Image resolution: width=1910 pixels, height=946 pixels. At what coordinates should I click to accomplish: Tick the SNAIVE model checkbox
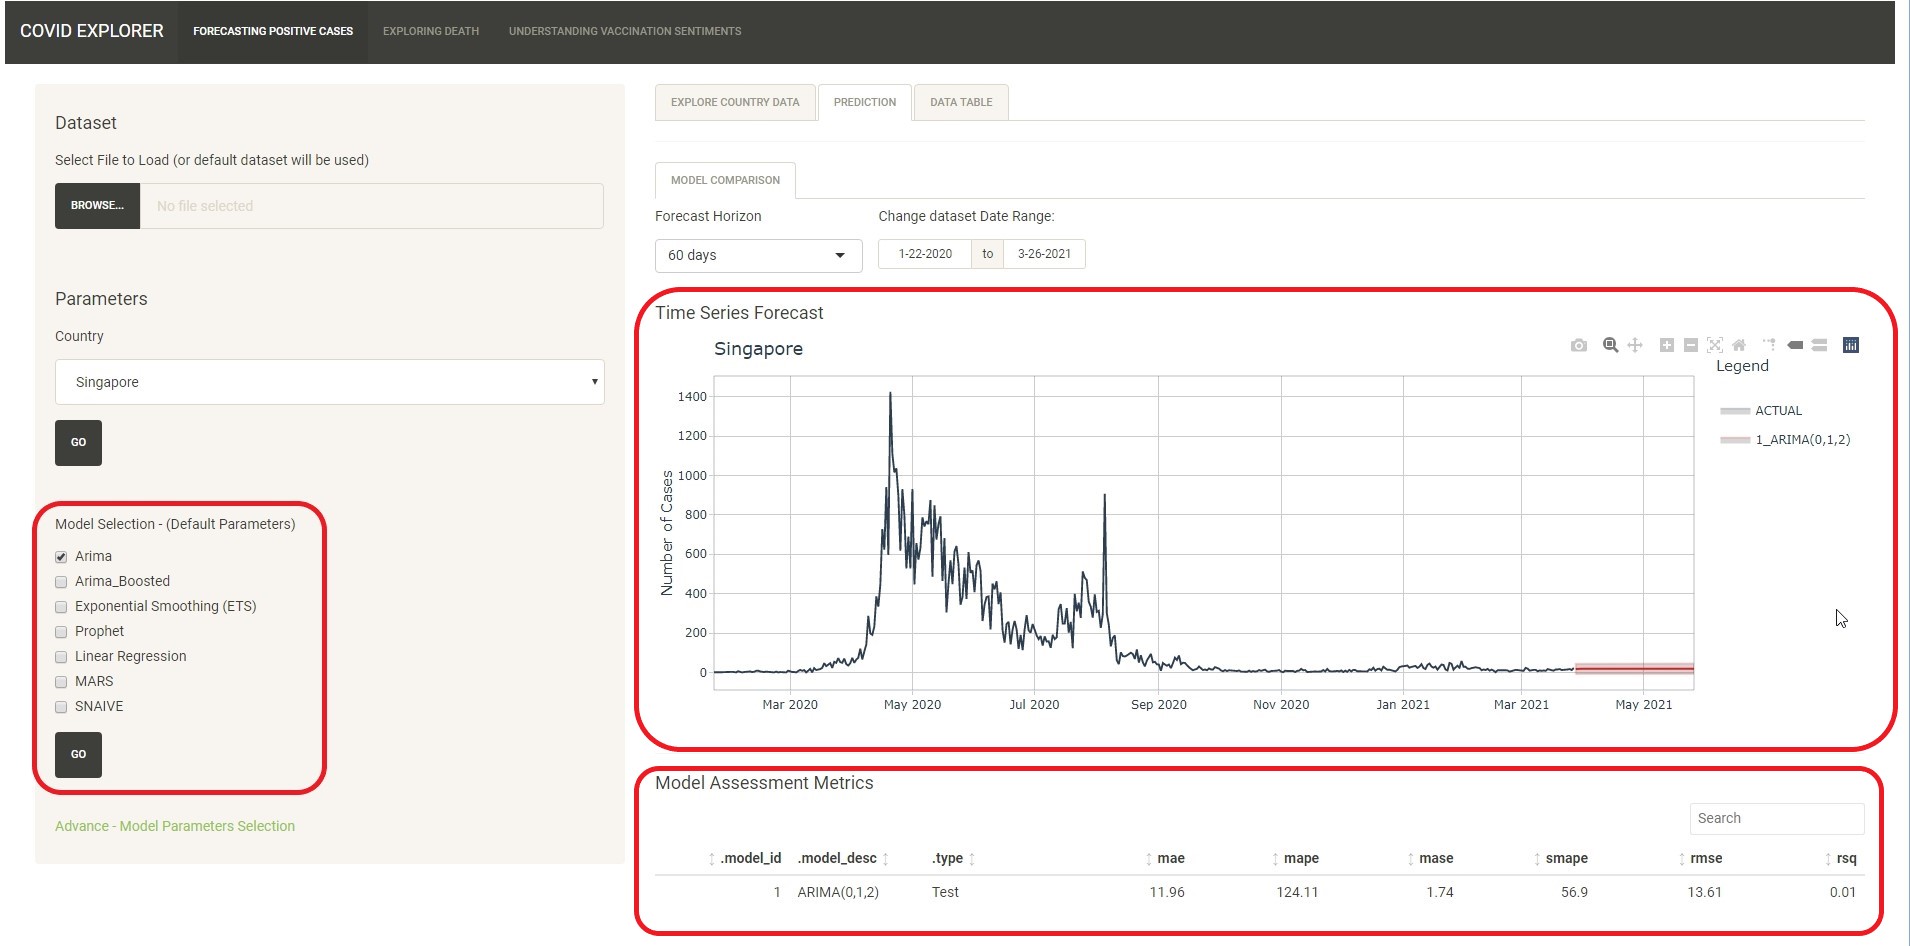(x=61, y=707)
